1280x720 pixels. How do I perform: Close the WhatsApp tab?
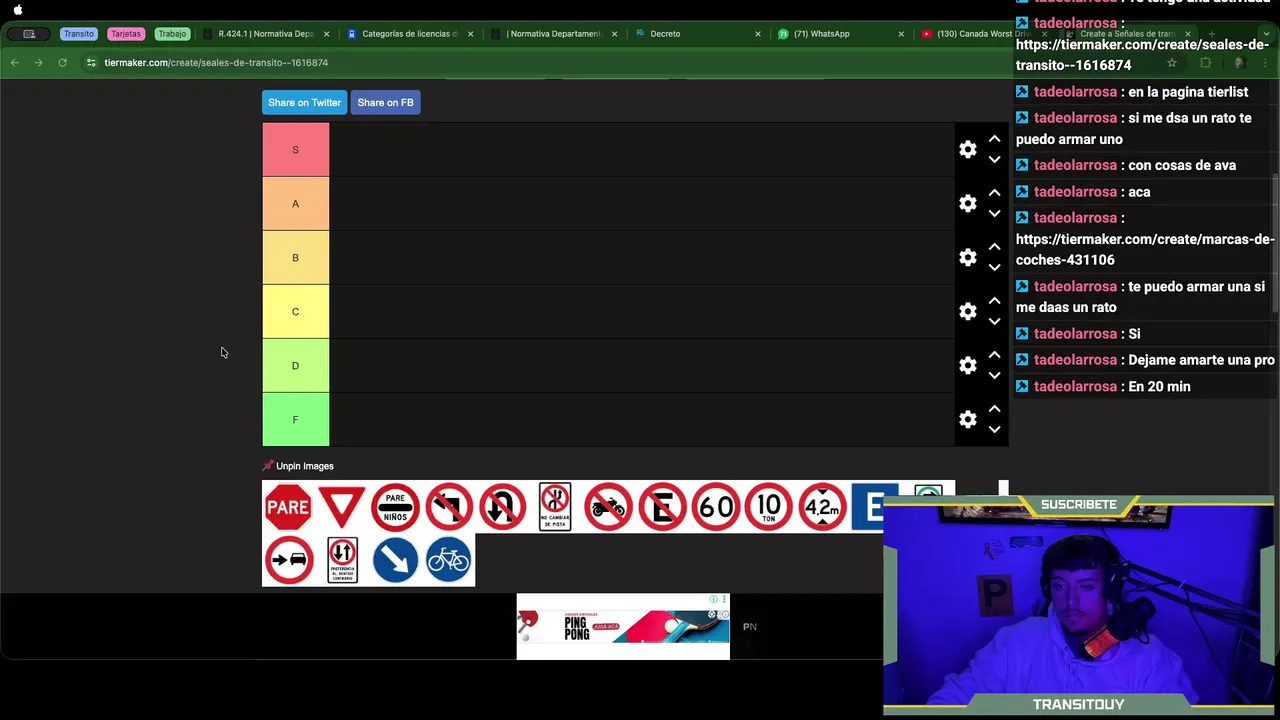point(901,34)
